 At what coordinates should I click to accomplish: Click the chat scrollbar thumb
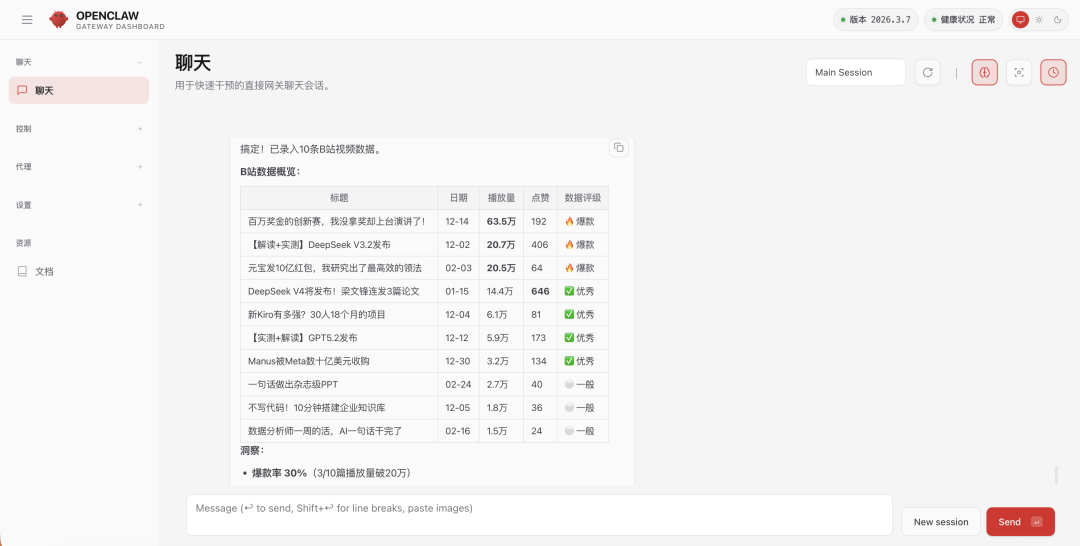[1057, 474]
